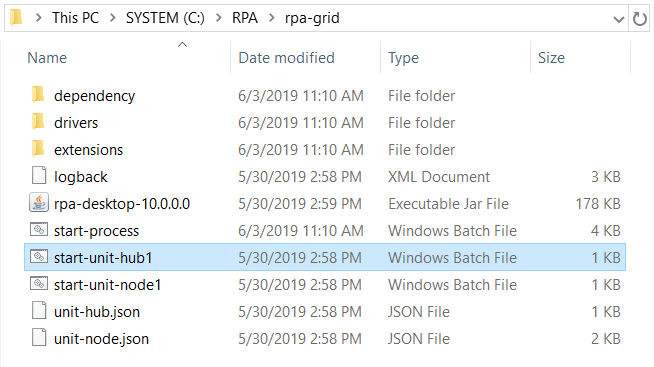Viewport: 654px width, 367px height.
Task: Click date modified of dependency folder
Action: click(301, 96)
